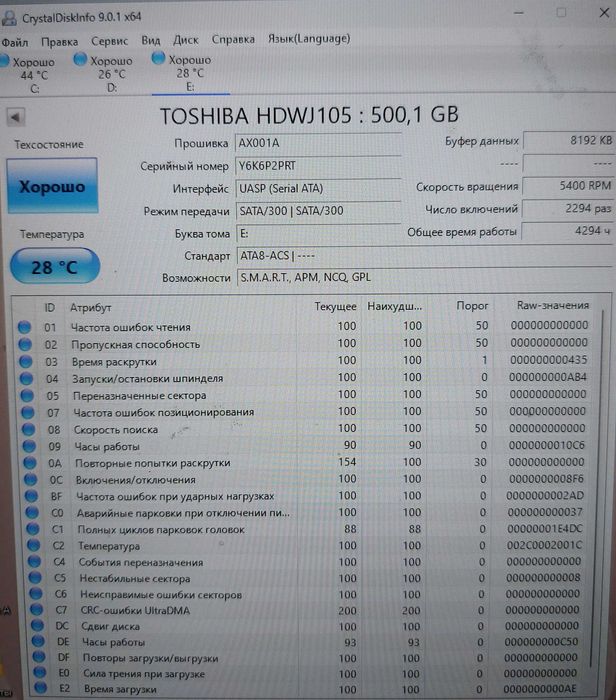This screenshot has height=700, width=616.
Task: Click the status dot for Скорость поиска
Action: [29, 429]
